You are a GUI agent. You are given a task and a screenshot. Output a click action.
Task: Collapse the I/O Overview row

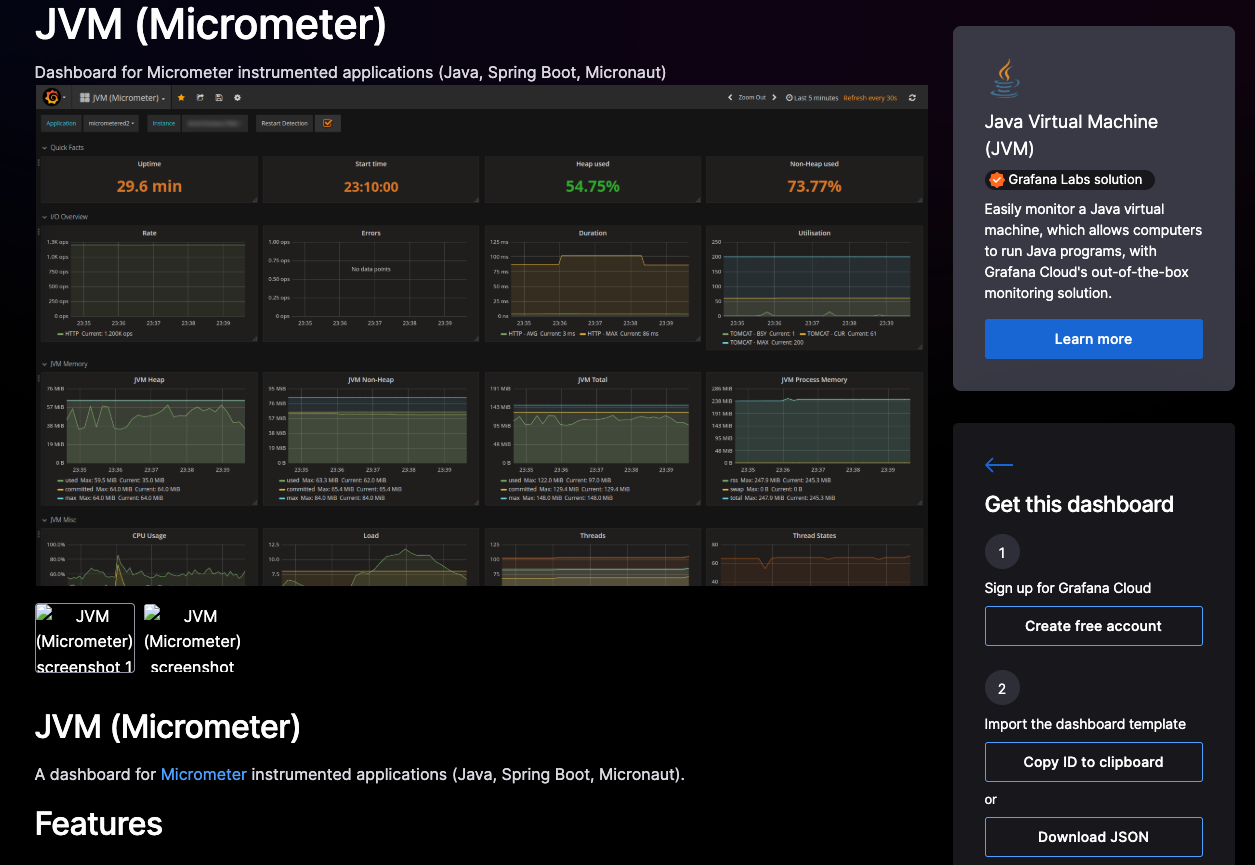[x=64, y=216]
